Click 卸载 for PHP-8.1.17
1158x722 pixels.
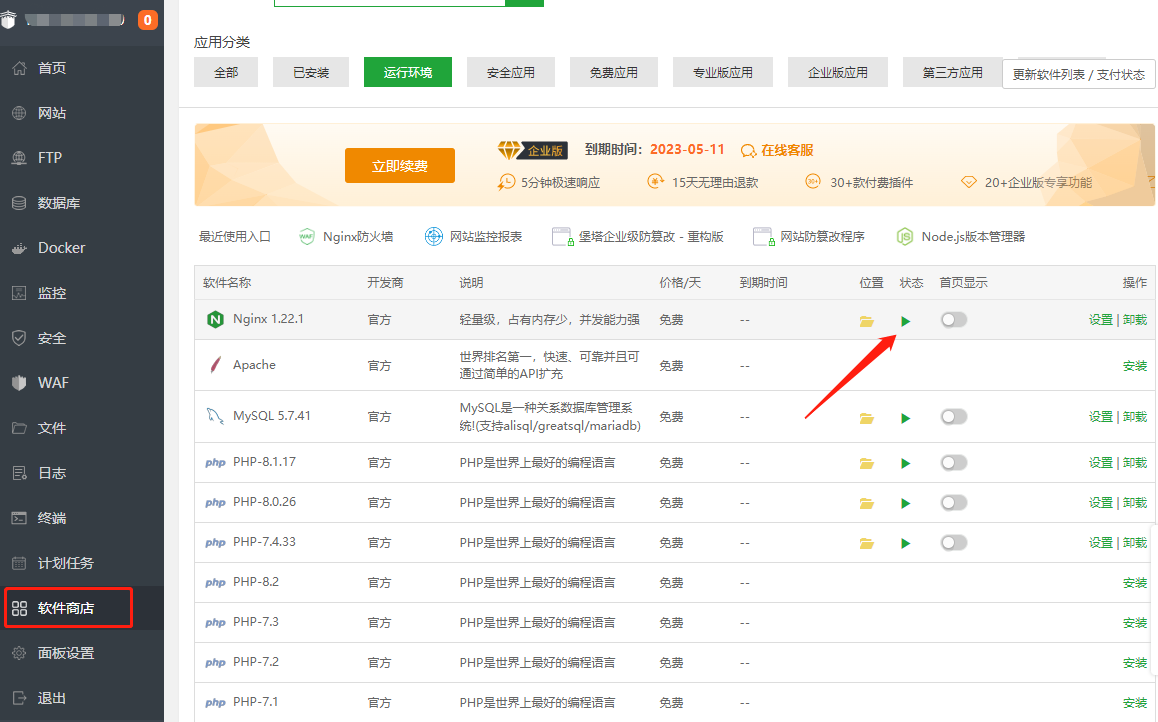point(1135,463)
